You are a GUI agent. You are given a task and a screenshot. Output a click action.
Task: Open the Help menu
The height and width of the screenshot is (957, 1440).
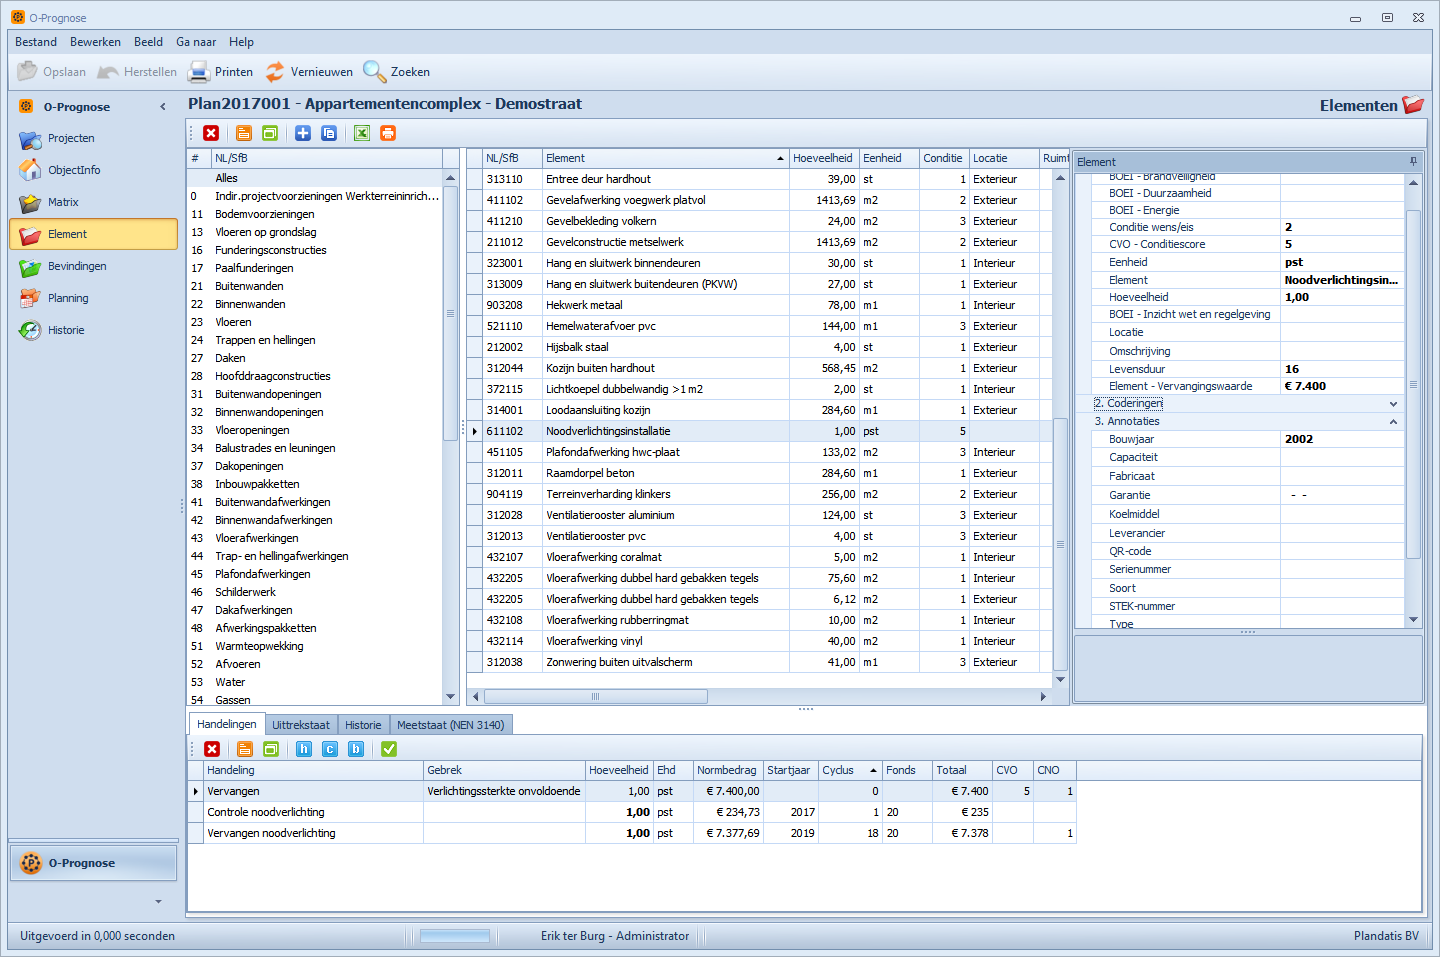coord(241,42)
